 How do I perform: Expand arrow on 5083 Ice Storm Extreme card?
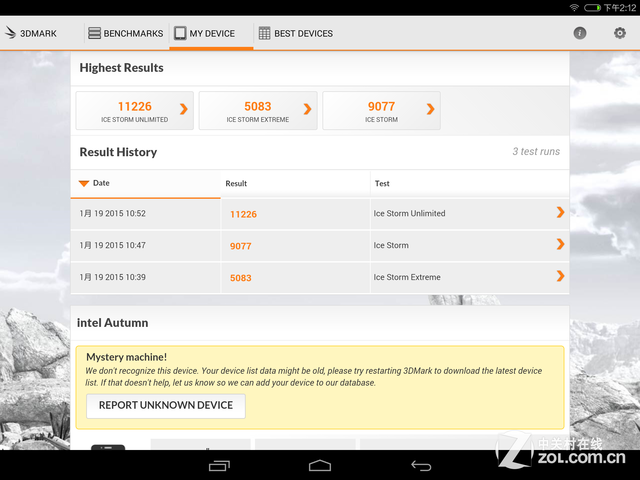click(x=307, y=109)
